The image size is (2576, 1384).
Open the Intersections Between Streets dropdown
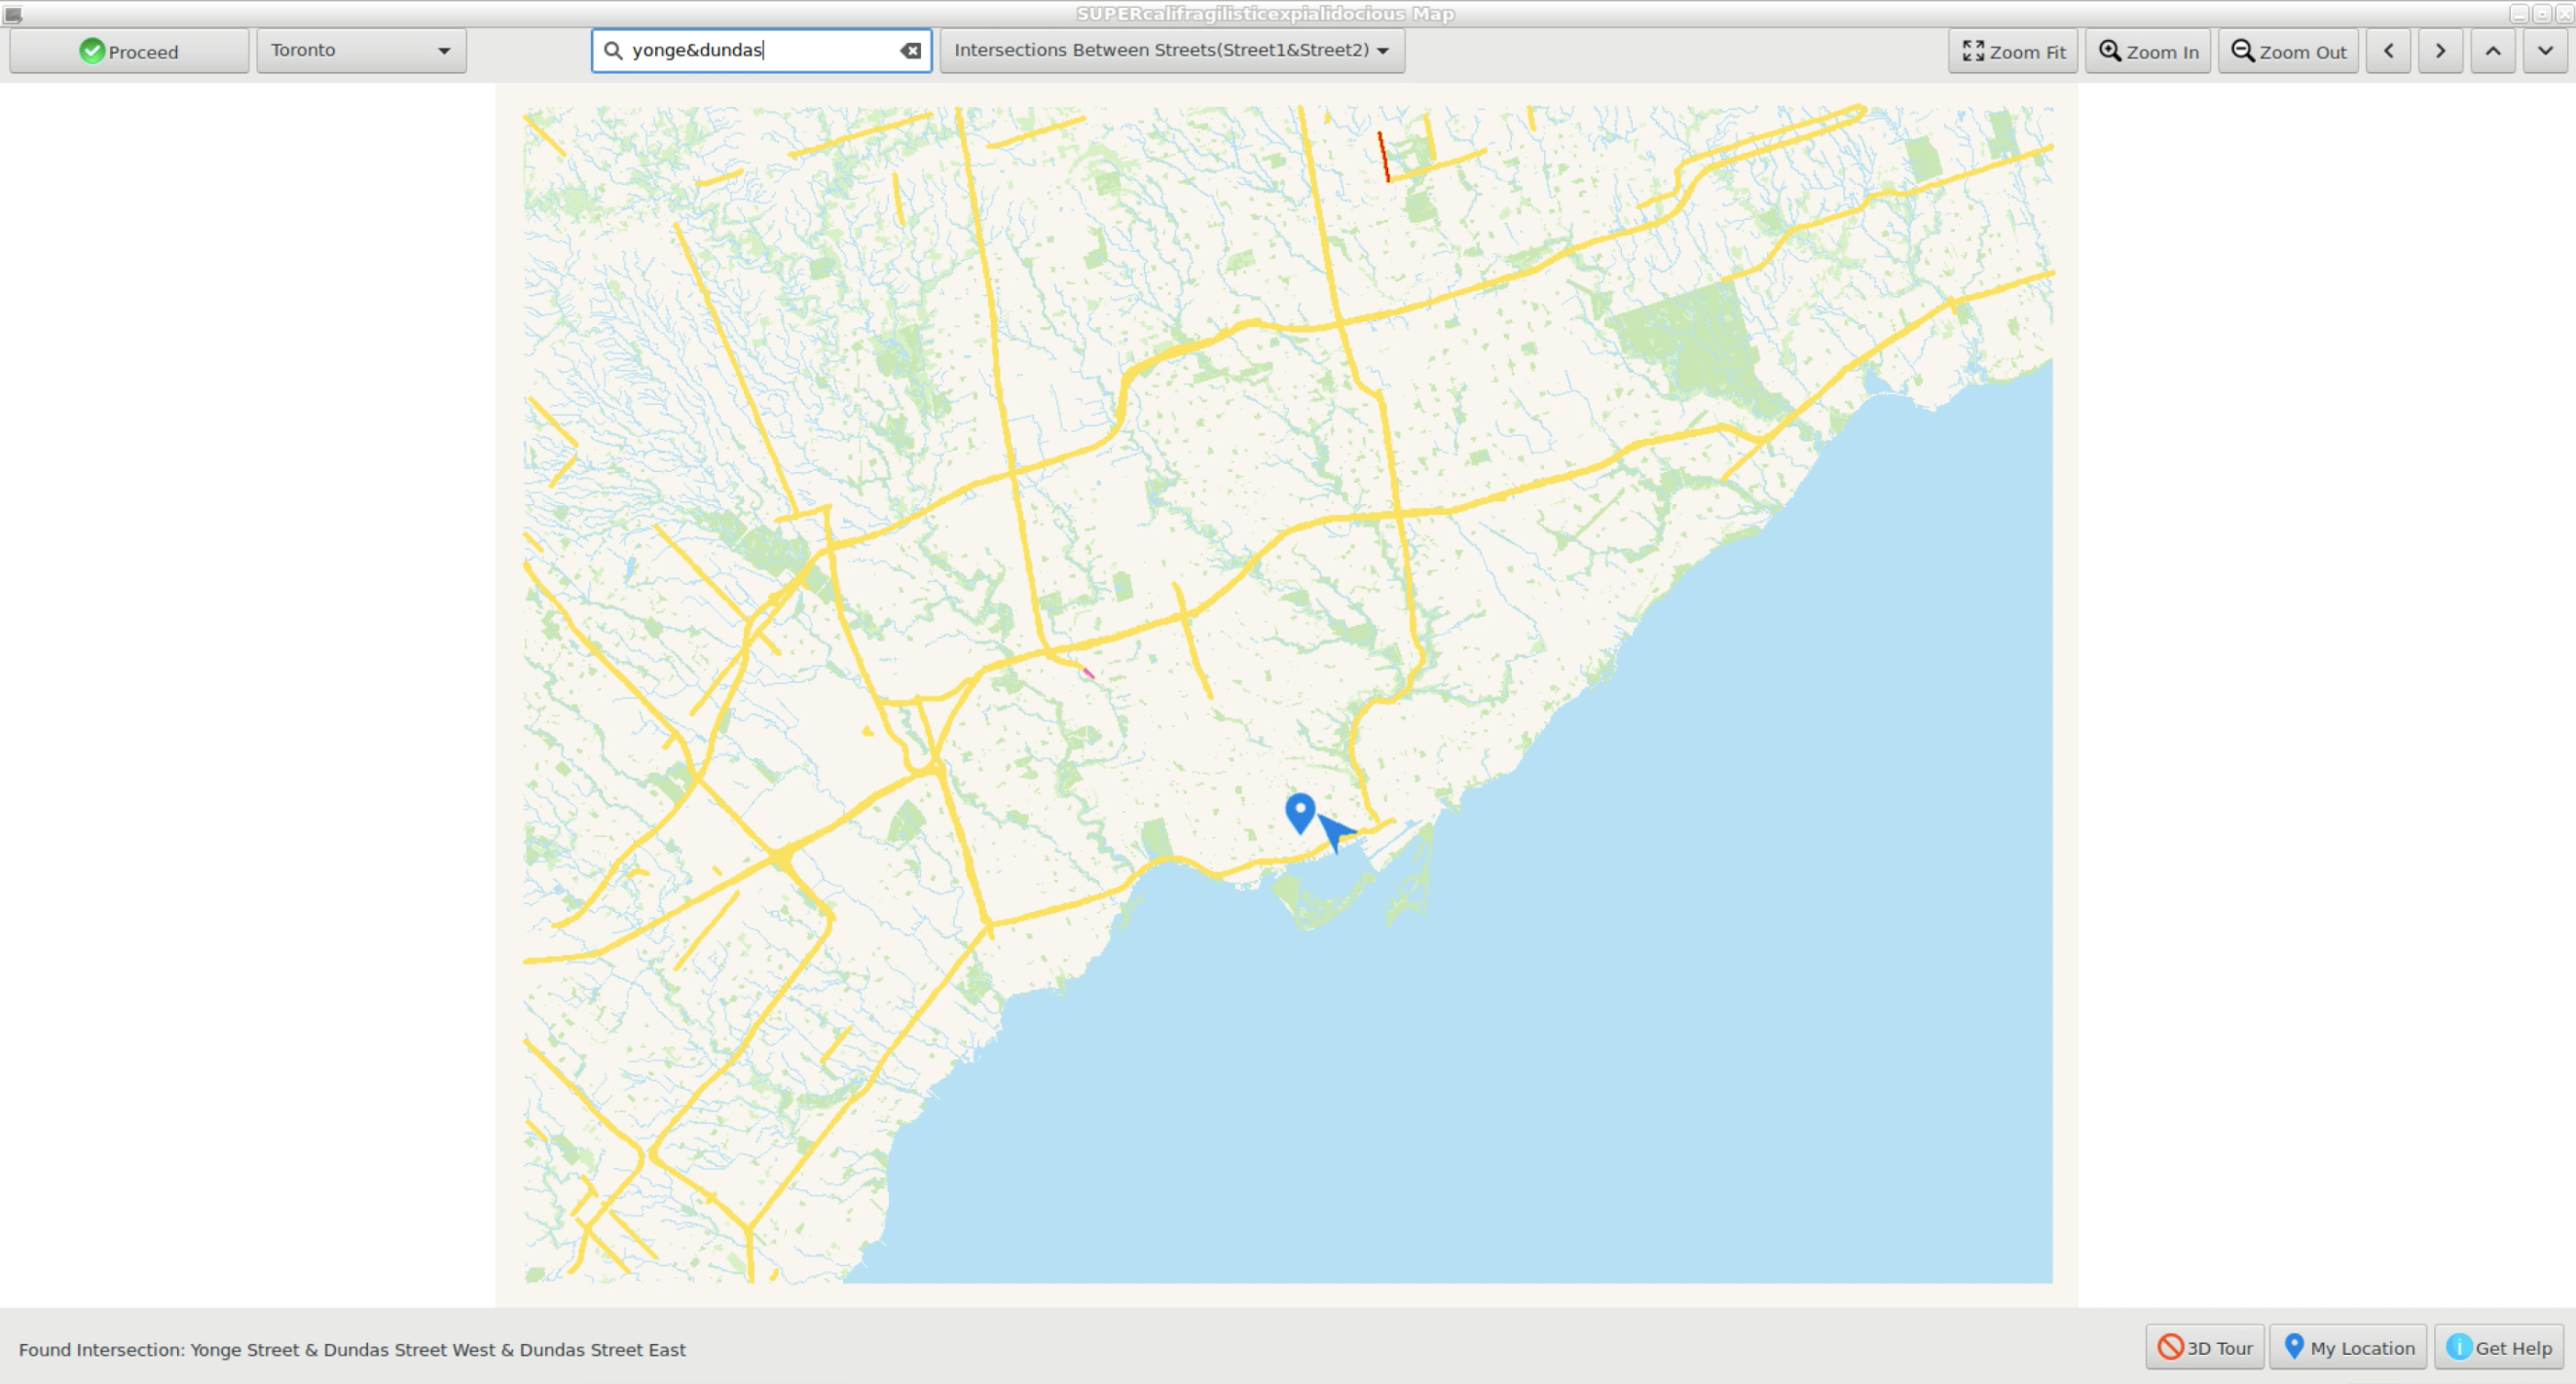point(1172,51)
